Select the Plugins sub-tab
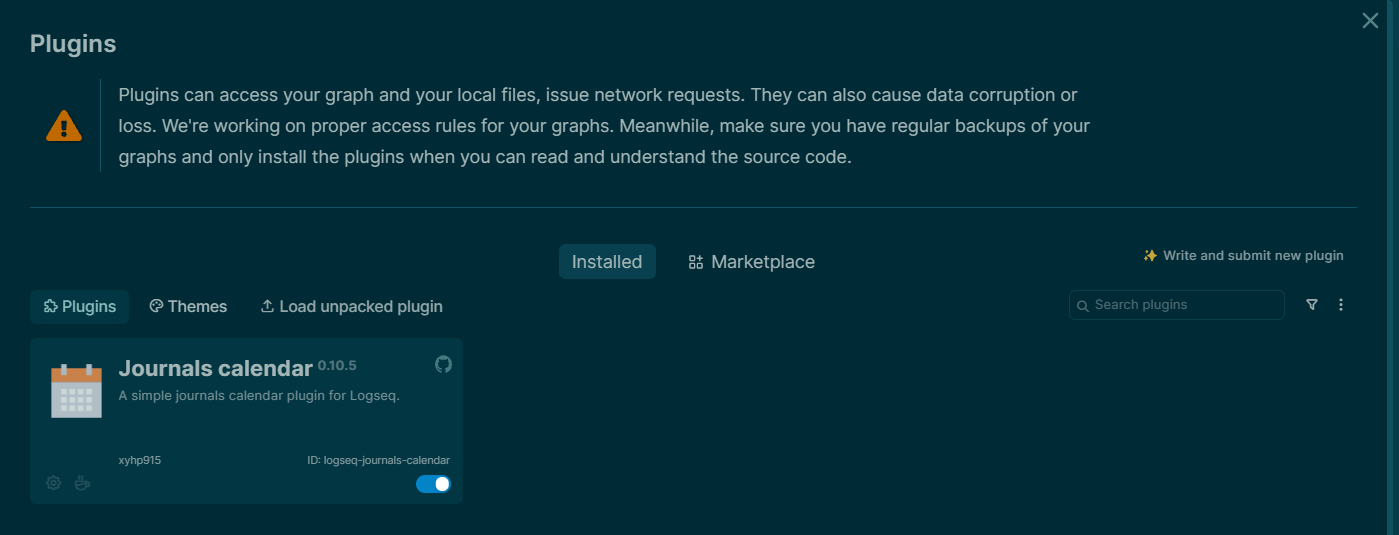This screenshot has width=1399, height=535. click(80, 307)
